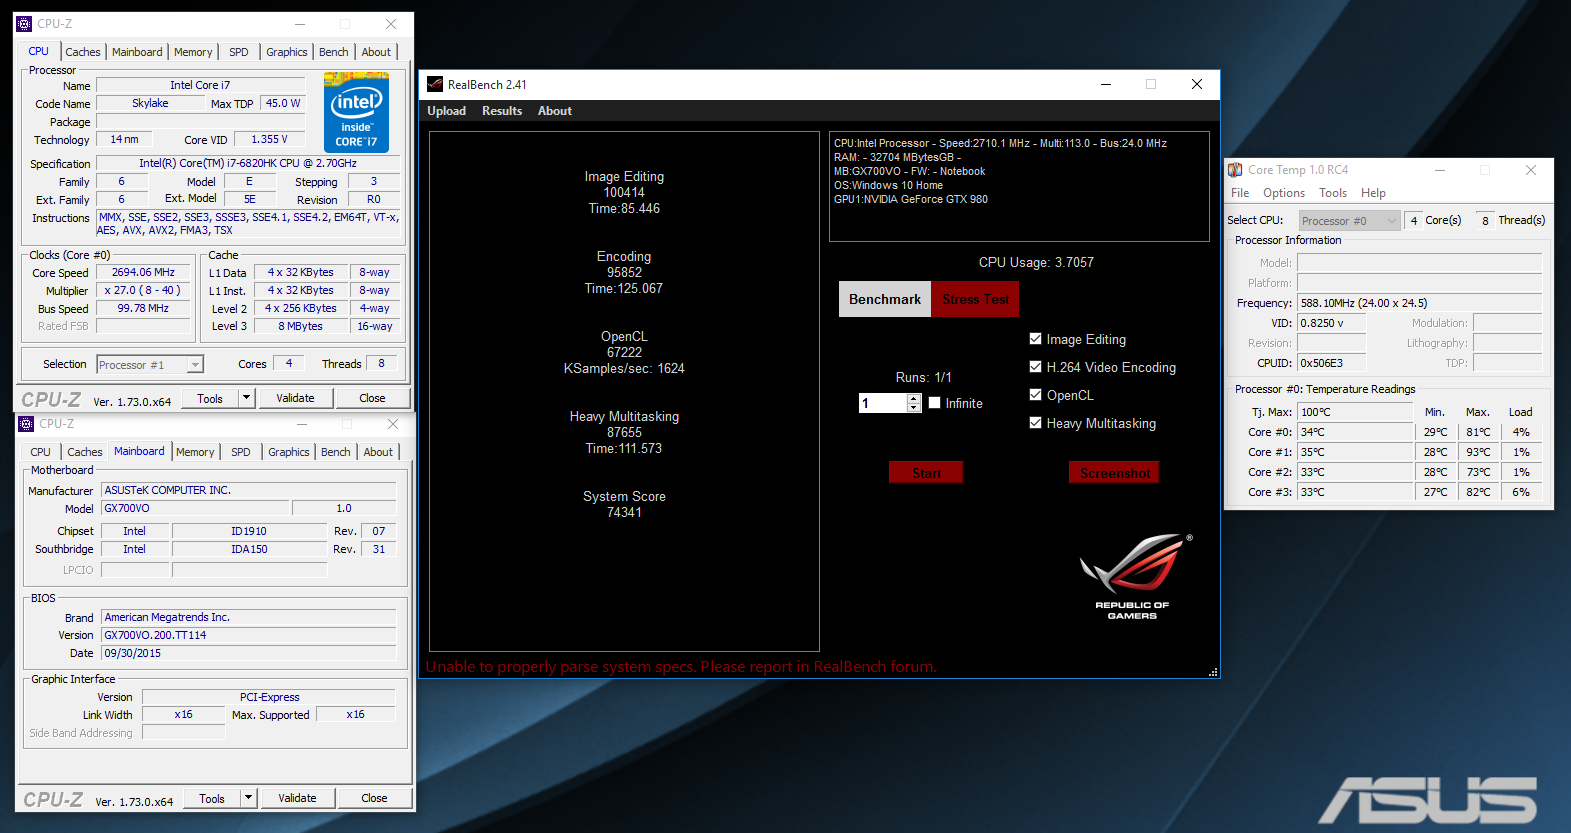Open the Upload menu in RealBench
The image size is (1571, 833).
[x=447, y=111]
